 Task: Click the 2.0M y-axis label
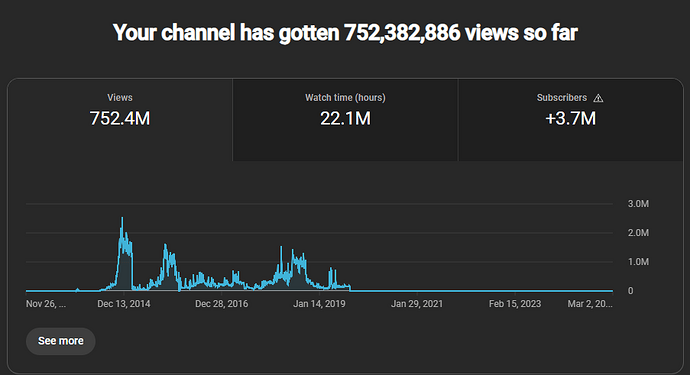coord(638,233)
